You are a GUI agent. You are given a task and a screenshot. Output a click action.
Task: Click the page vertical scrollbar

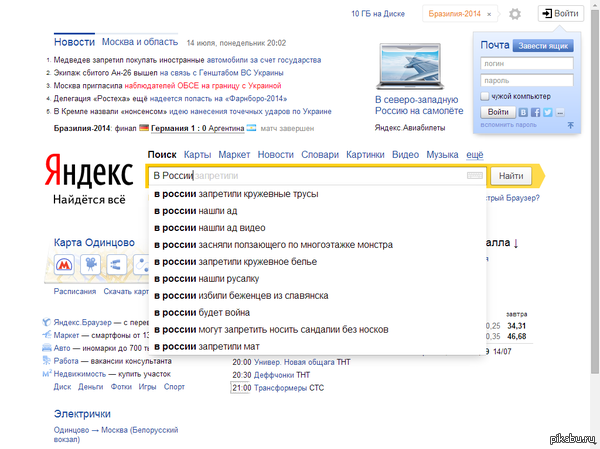594,191
